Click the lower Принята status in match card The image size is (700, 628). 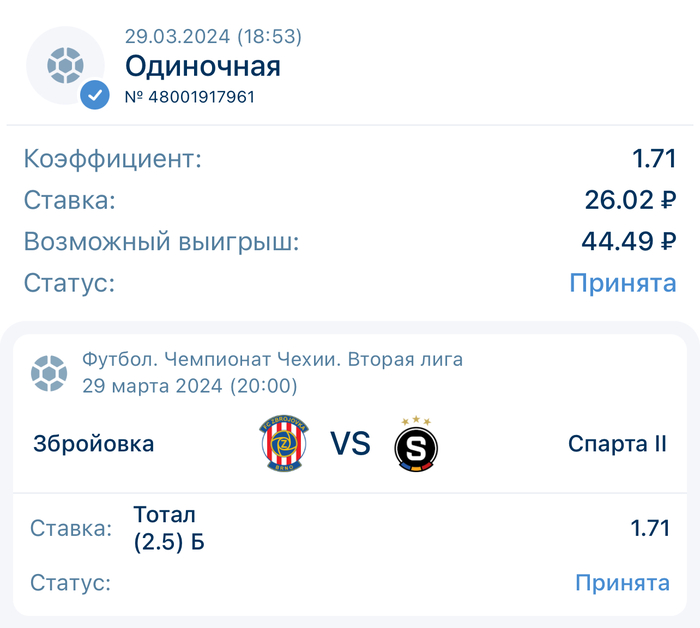(621, 582)
